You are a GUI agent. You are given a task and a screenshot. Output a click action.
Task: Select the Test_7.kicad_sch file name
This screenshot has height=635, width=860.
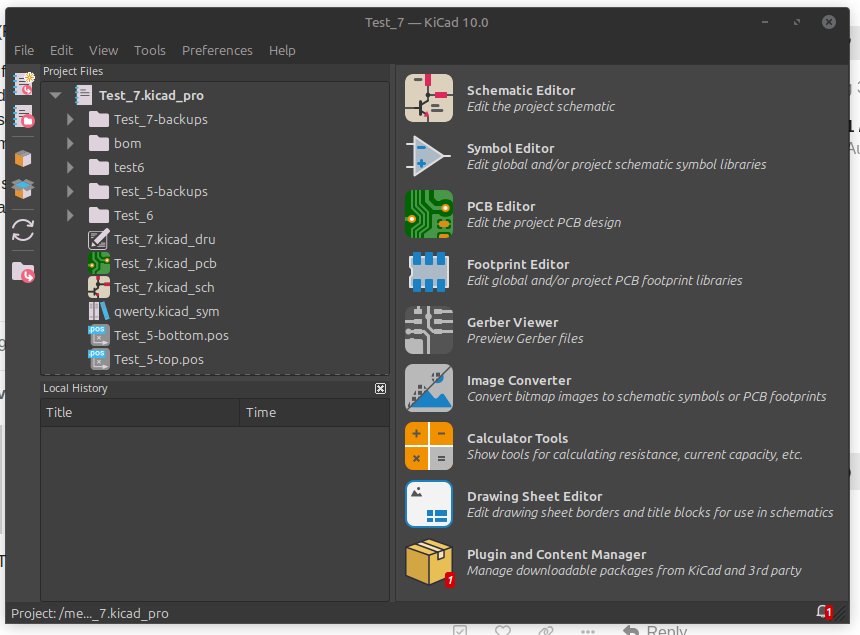pos(164,287)
